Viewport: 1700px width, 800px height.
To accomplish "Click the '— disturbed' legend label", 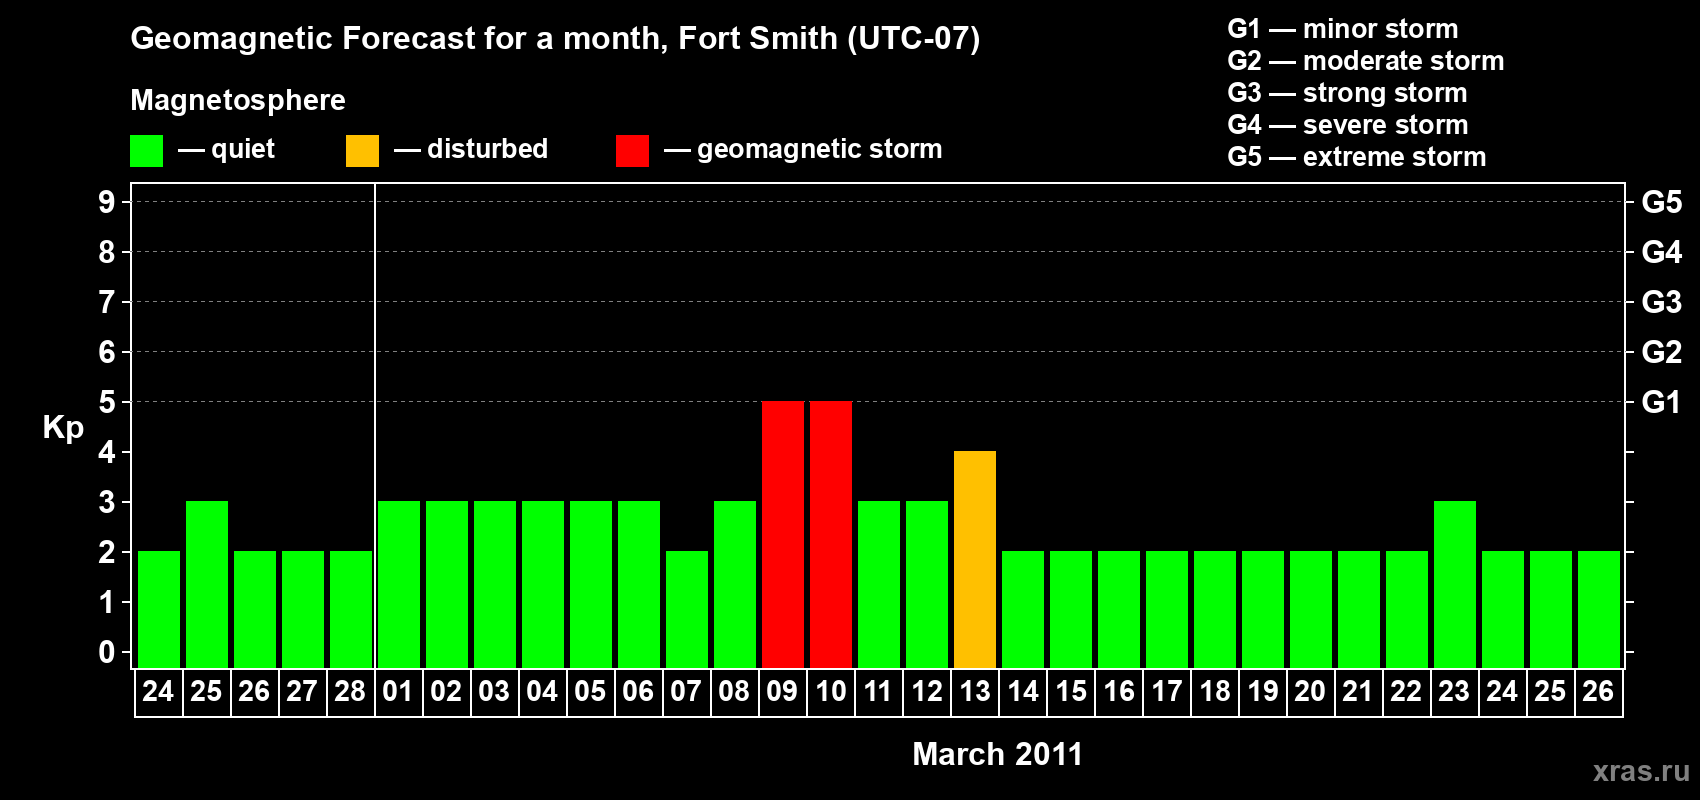I will click(x=471, y=149).
